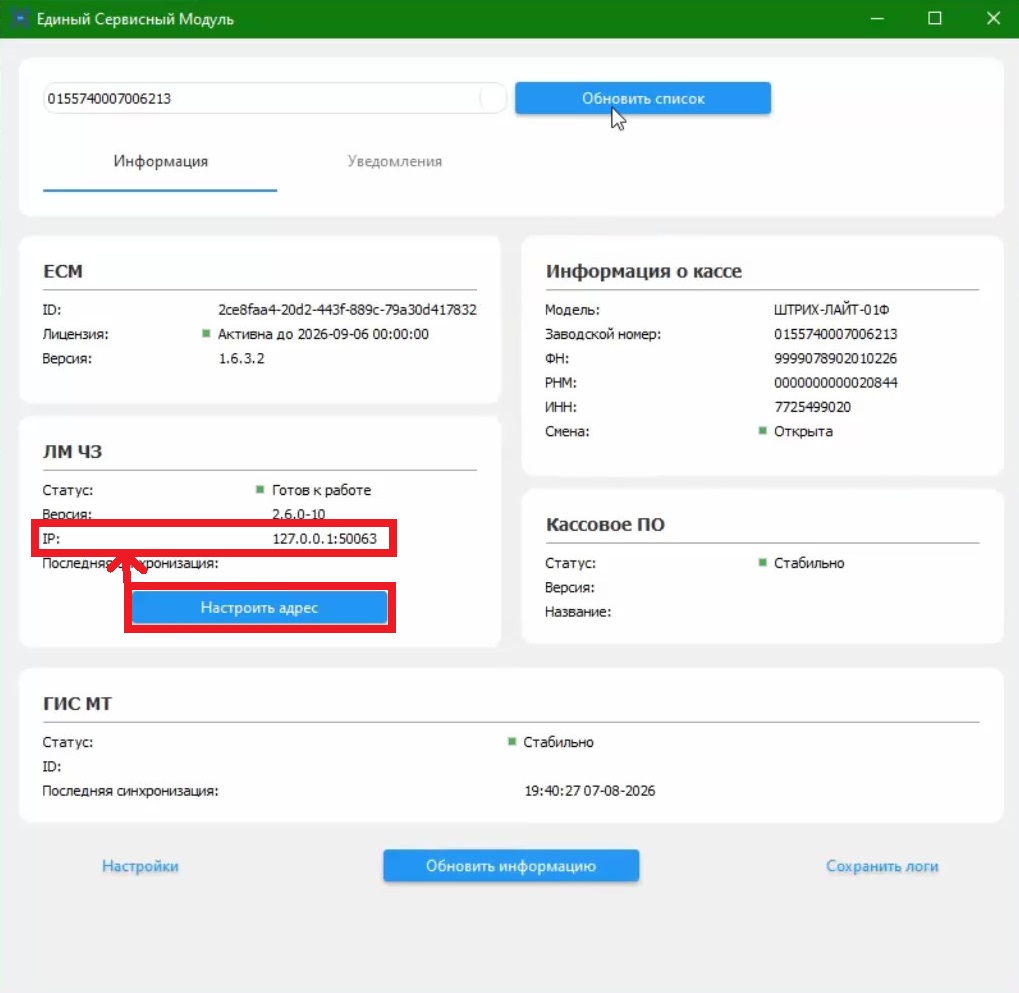The height and width of the screenshot is (993, 1019).
Task: Click the Кассовое ПО 'Стабильно' status indicator
Action: tap(762, 562)
